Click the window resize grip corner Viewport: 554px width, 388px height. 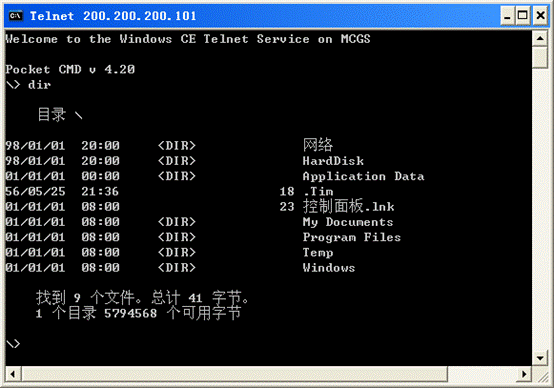click(541, 375)
